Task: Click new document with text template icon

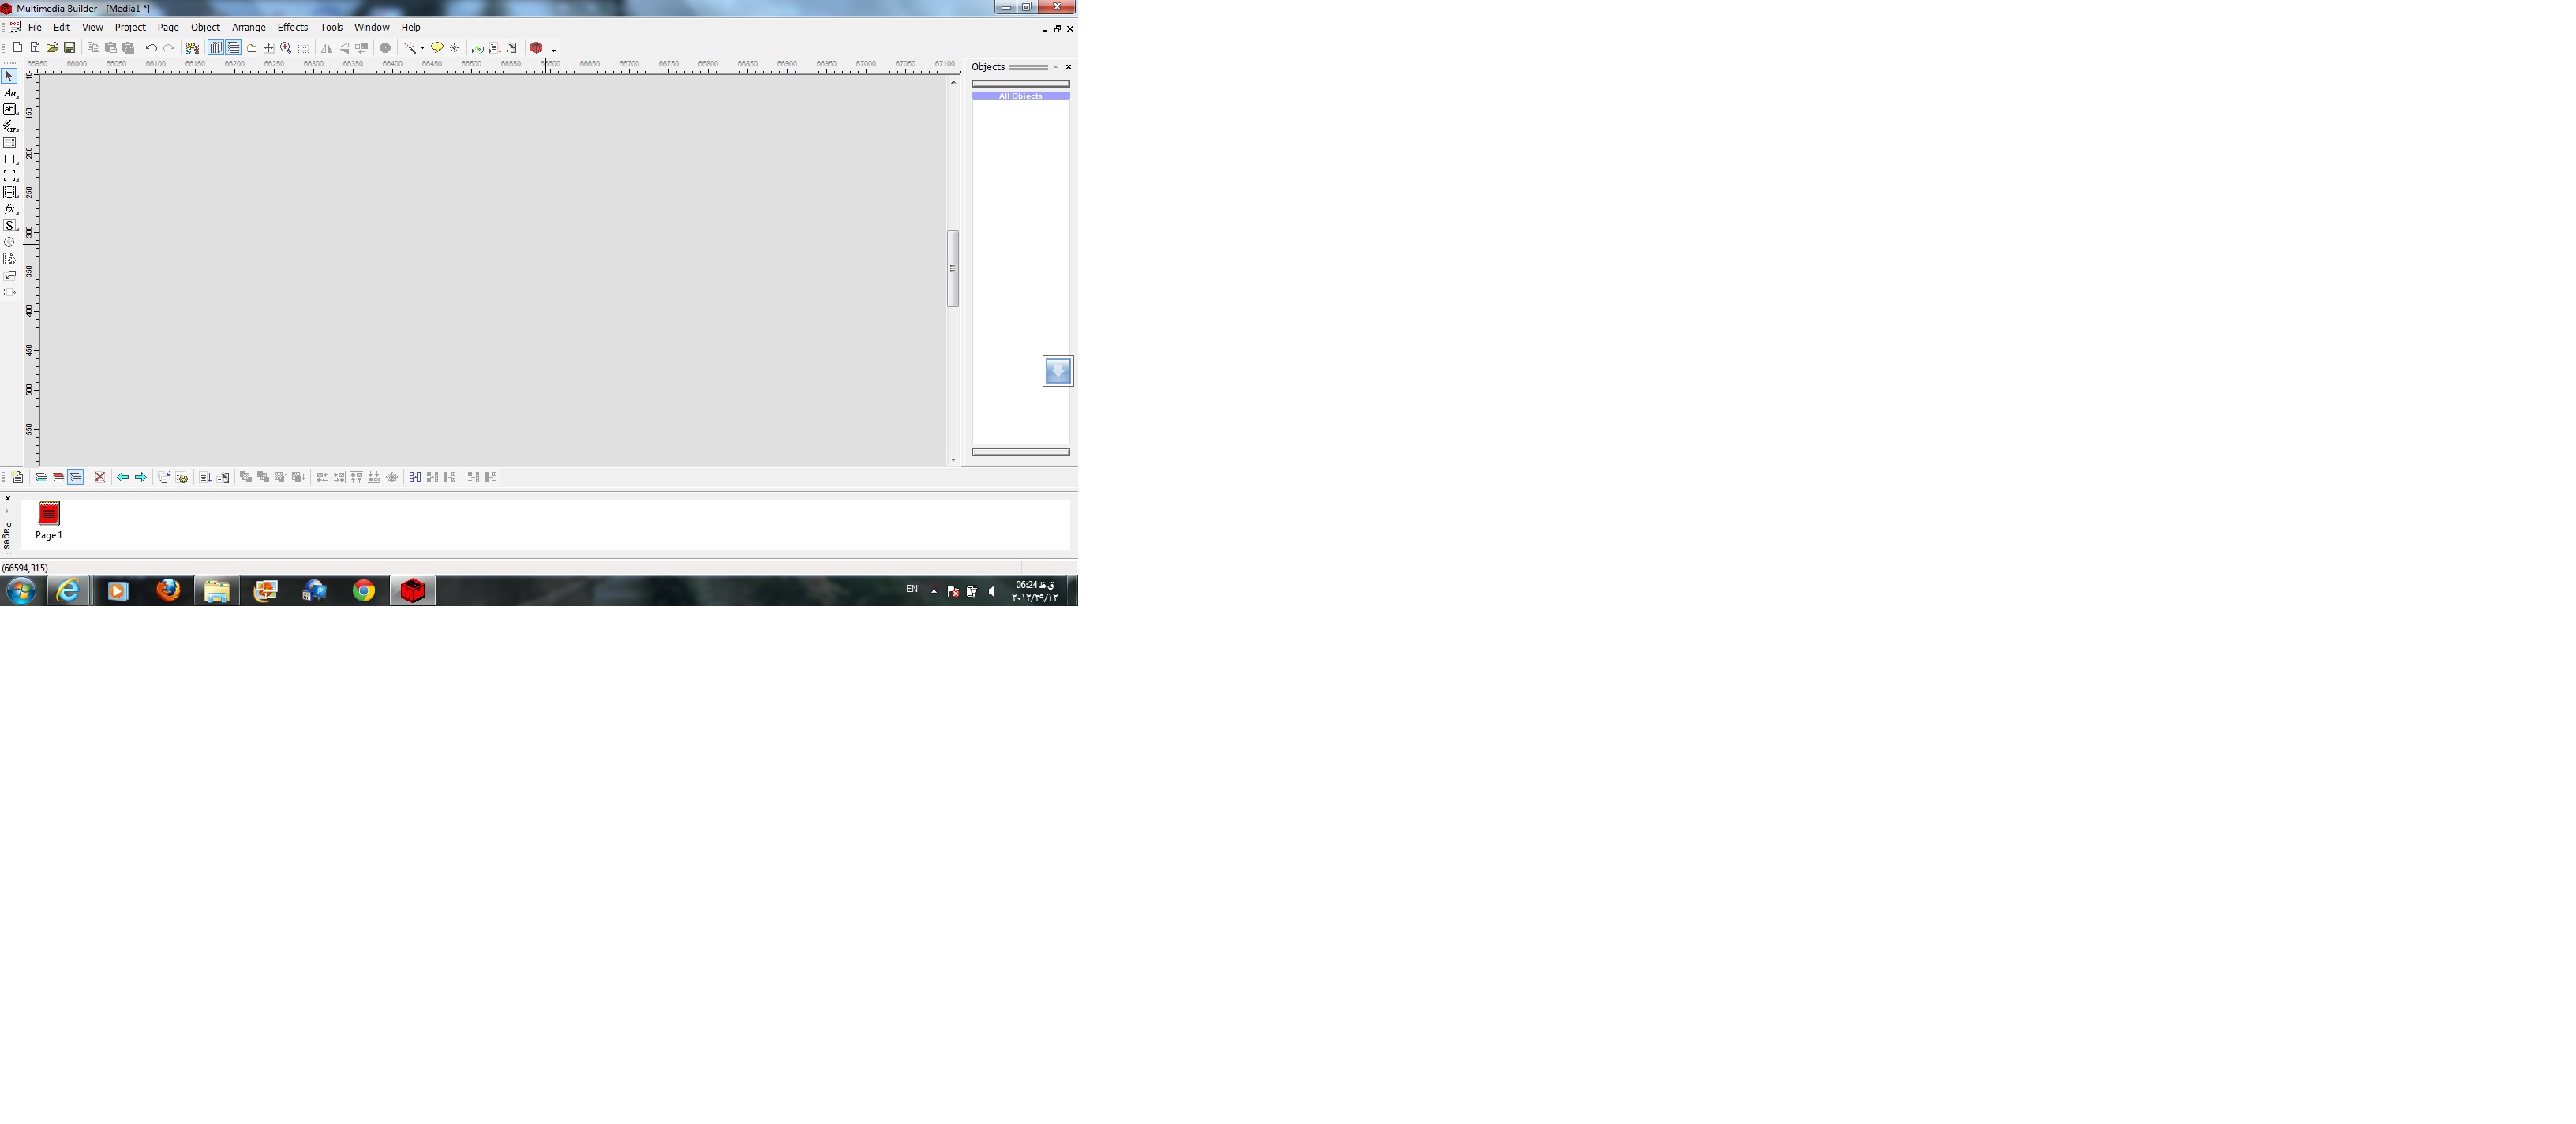Action: point(35,48)
